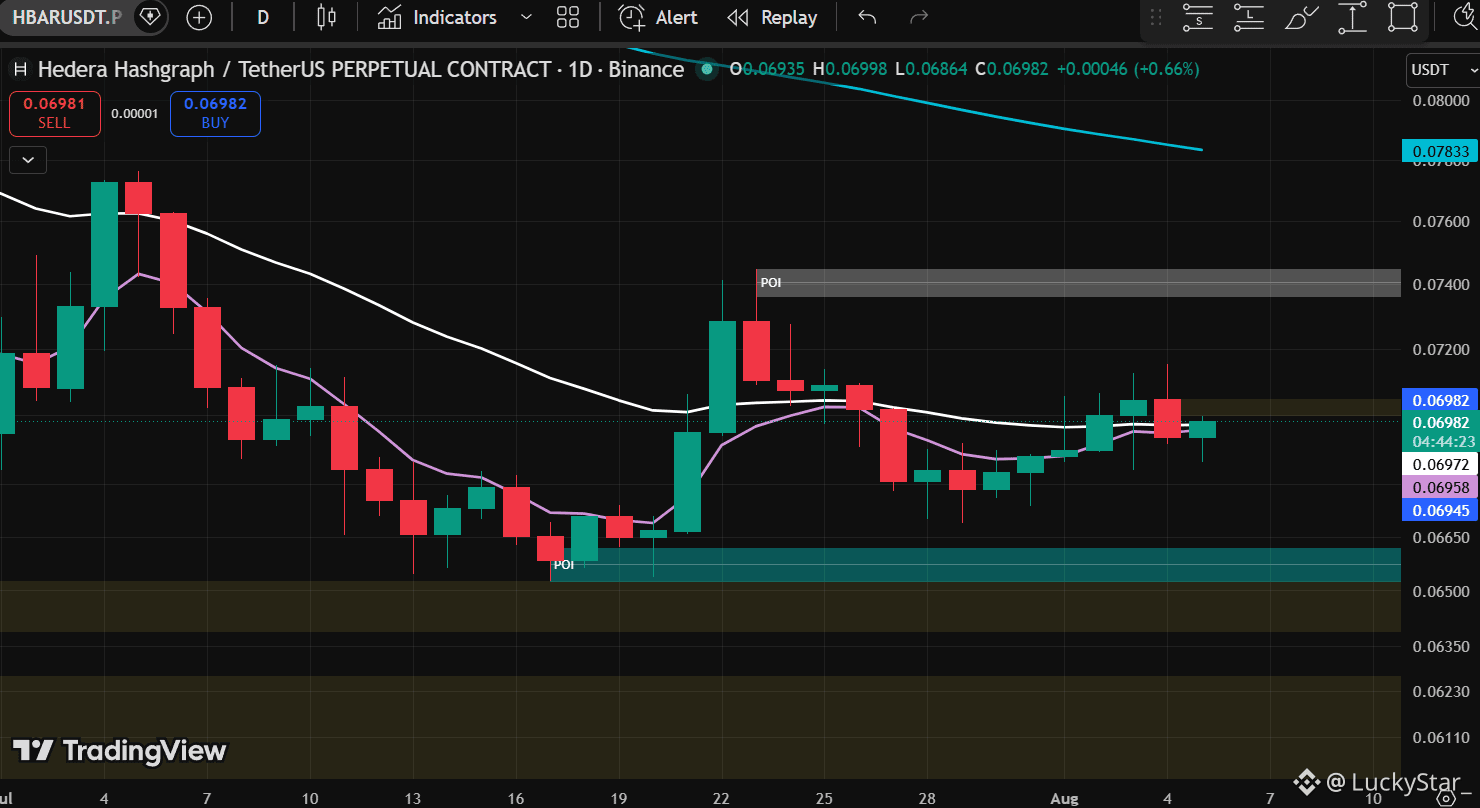The height and width of the screenshot is (808, 1480).
Task: Redo the chart action
Action: pyautogui.click(x=919, y=17)
